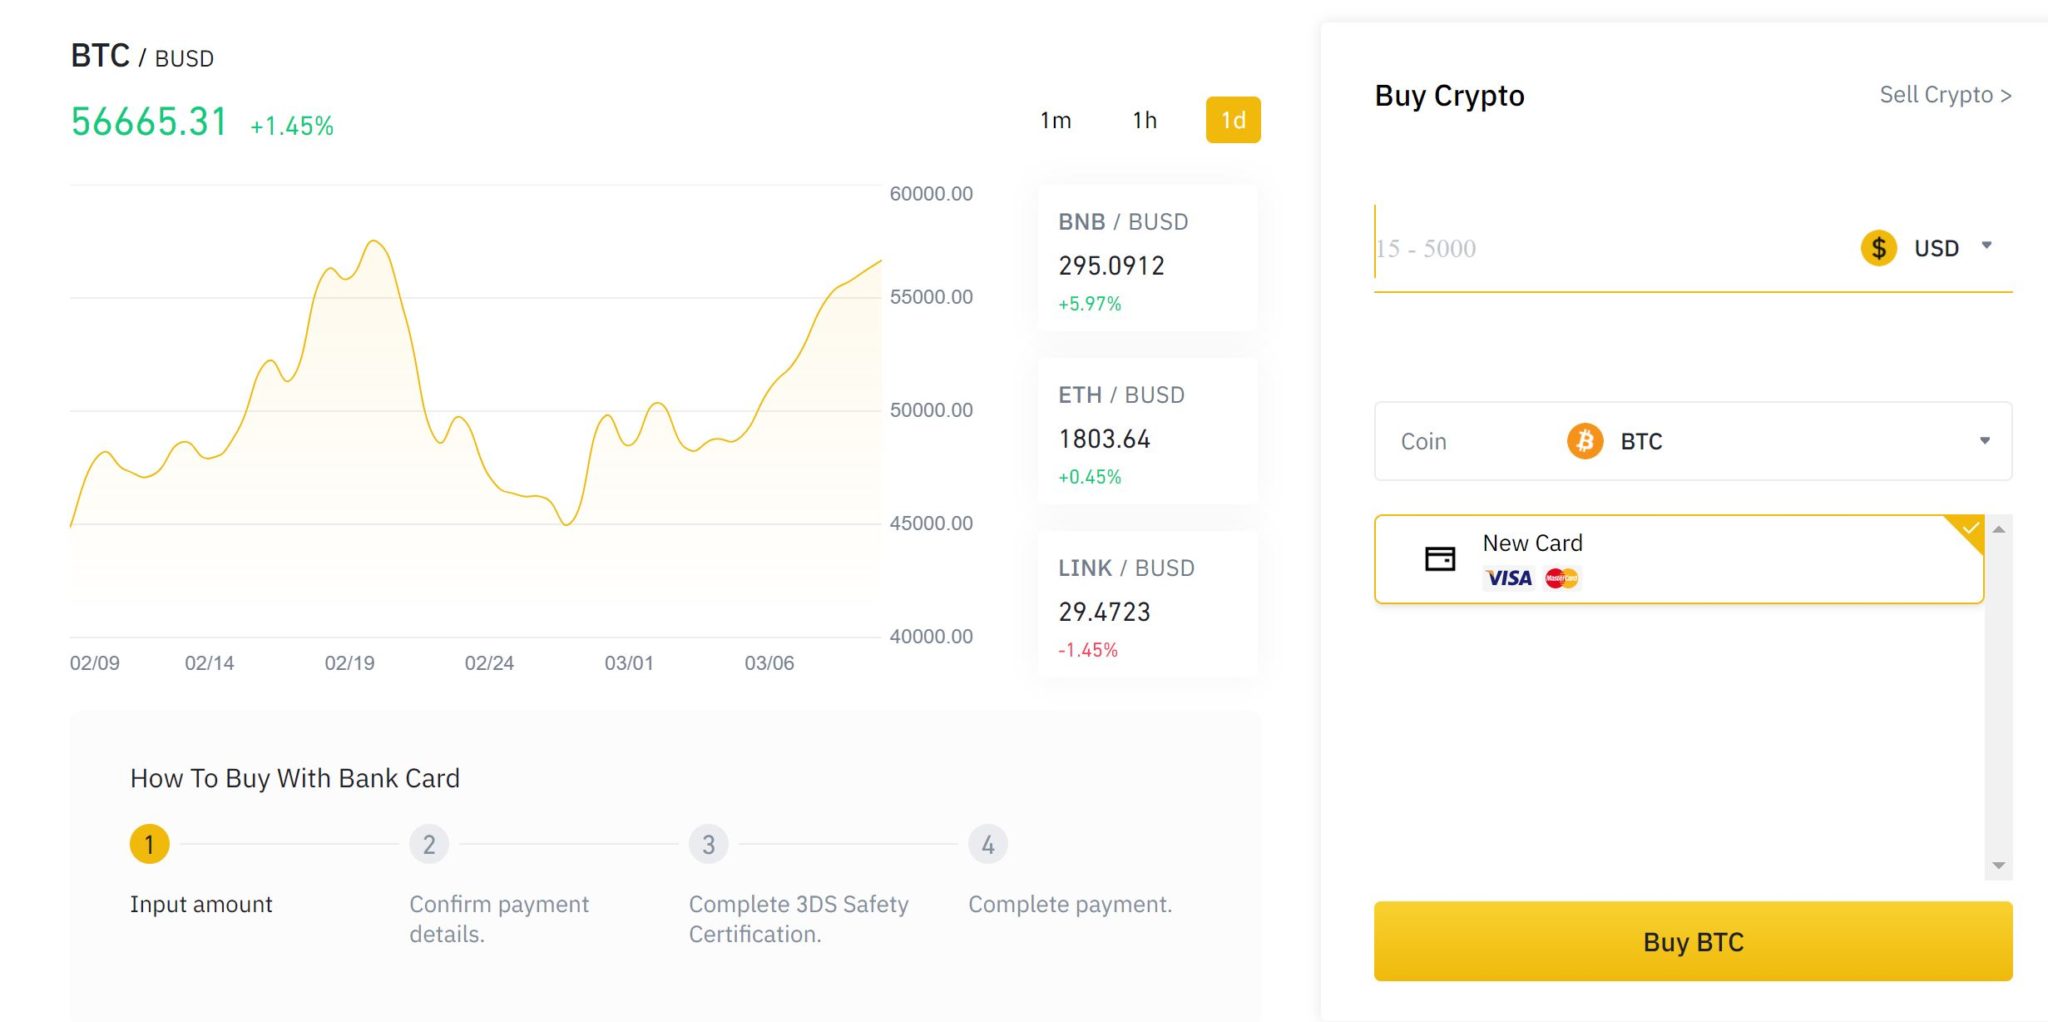Click the VISA logo under New Card
The image size is (2048, 1022).
click(1509, 578)
